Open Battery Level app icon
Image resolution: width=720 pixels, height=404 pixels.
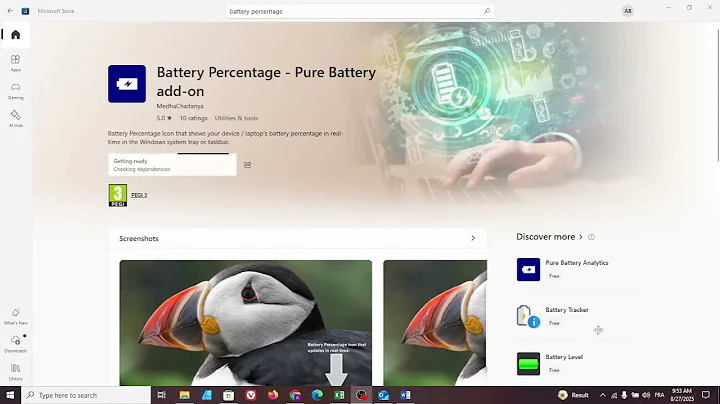tap(528, 364)
